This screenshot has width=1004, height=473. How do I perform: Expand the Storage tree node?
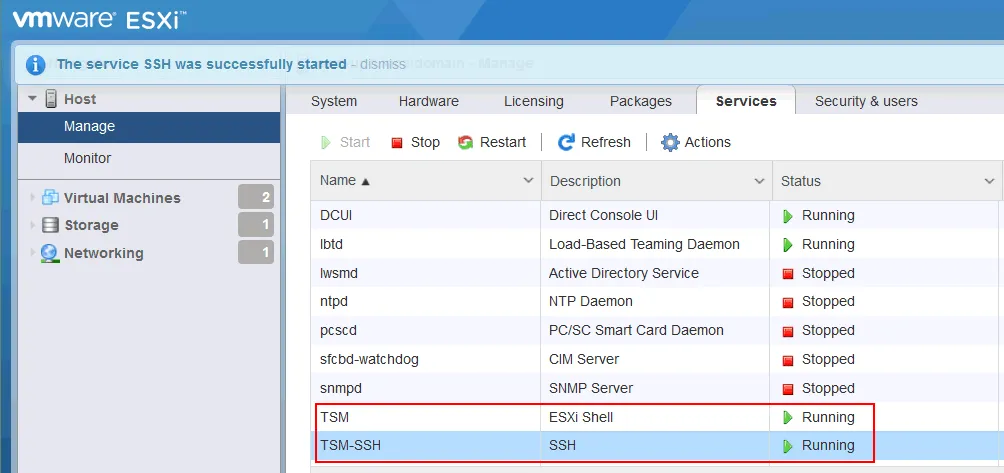[32, 225]
